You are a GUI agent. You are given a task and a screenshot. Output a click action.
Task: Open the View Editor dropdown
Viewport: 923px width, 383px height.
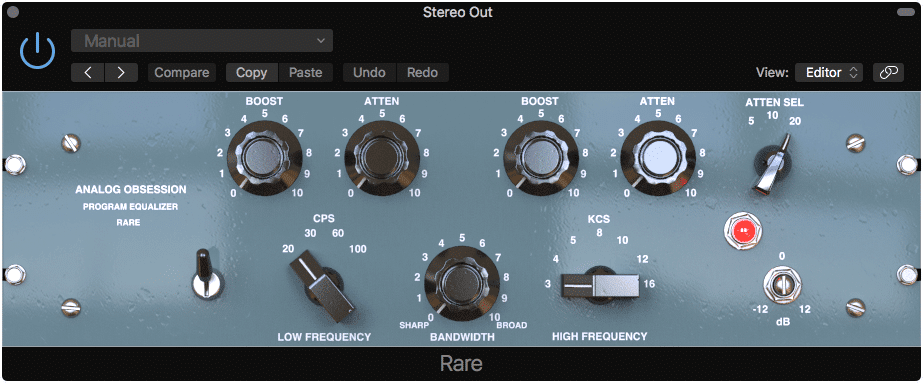tap(829, 73)
